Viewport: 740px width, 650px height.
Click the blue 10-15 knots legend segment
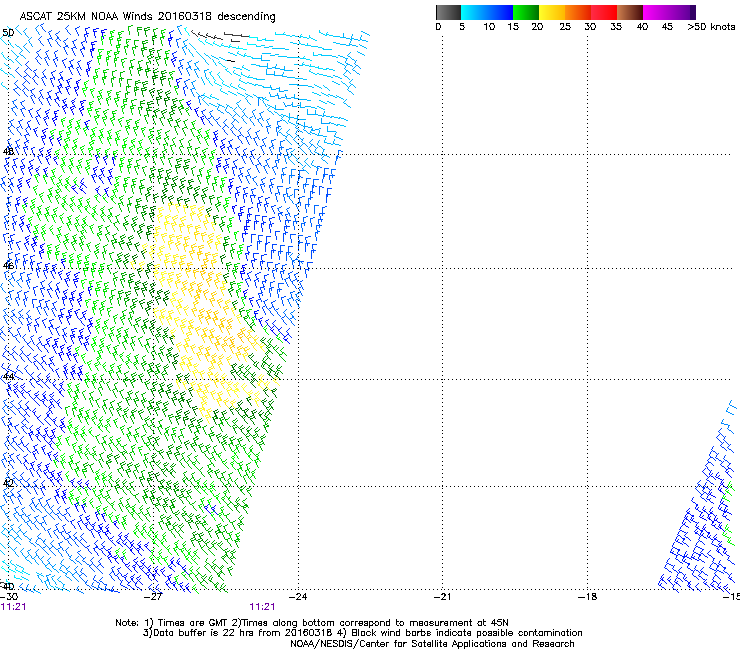tap(500, 12)
